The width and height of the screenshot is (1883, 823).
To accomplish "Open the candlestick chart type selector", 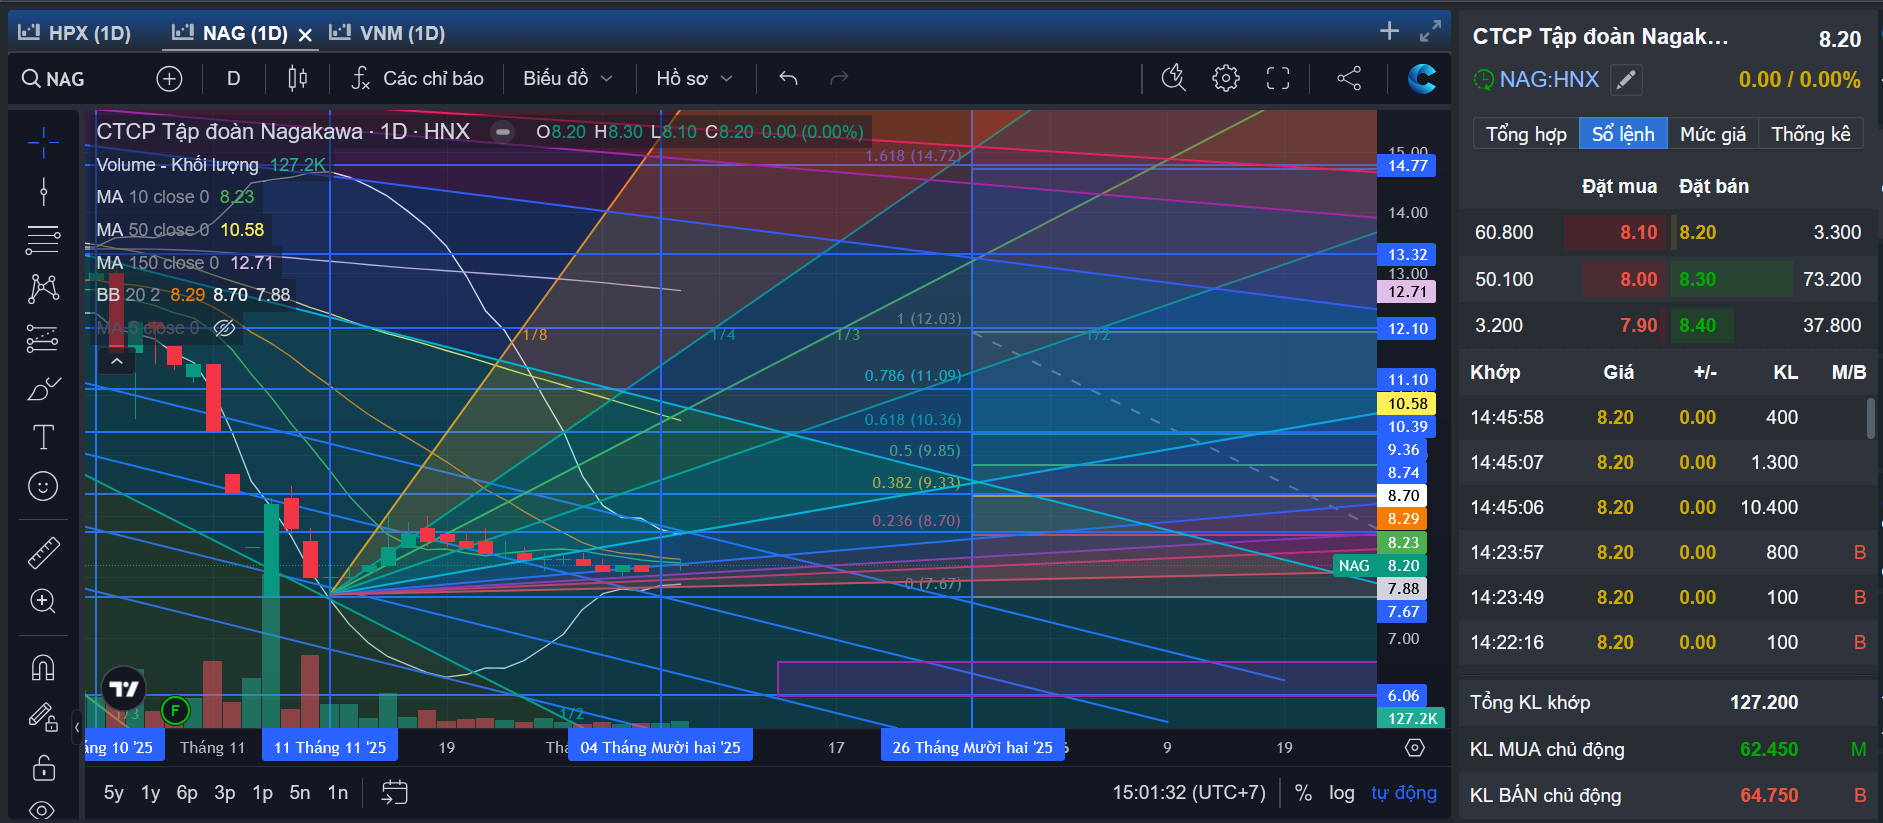I will [297, 79].
